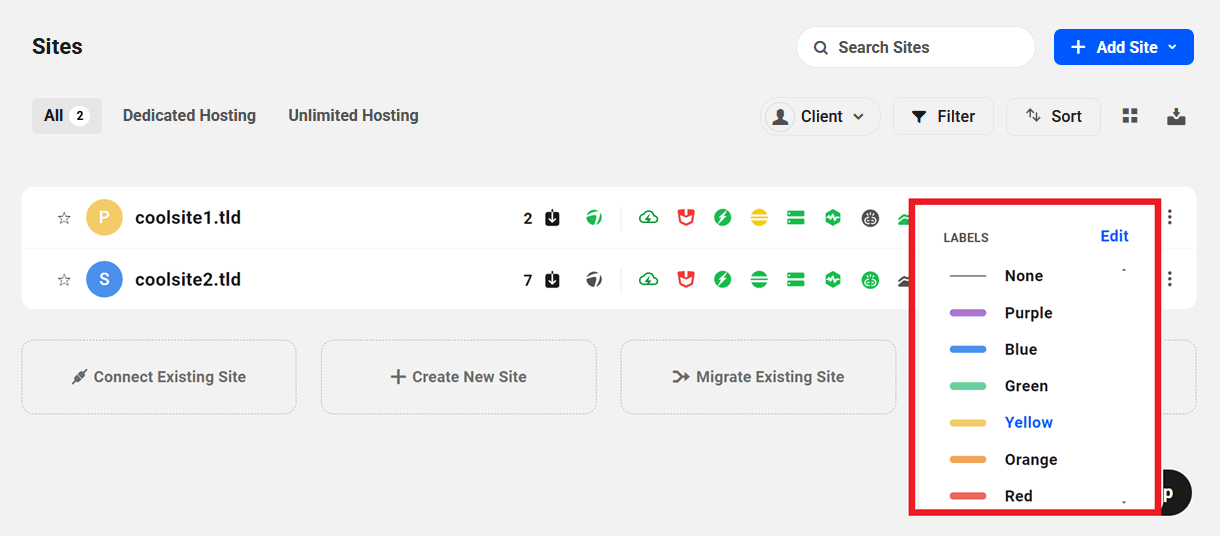Click the Connect Existing Site card
This screenshot has height=536, width=1220.
point(159,377)
